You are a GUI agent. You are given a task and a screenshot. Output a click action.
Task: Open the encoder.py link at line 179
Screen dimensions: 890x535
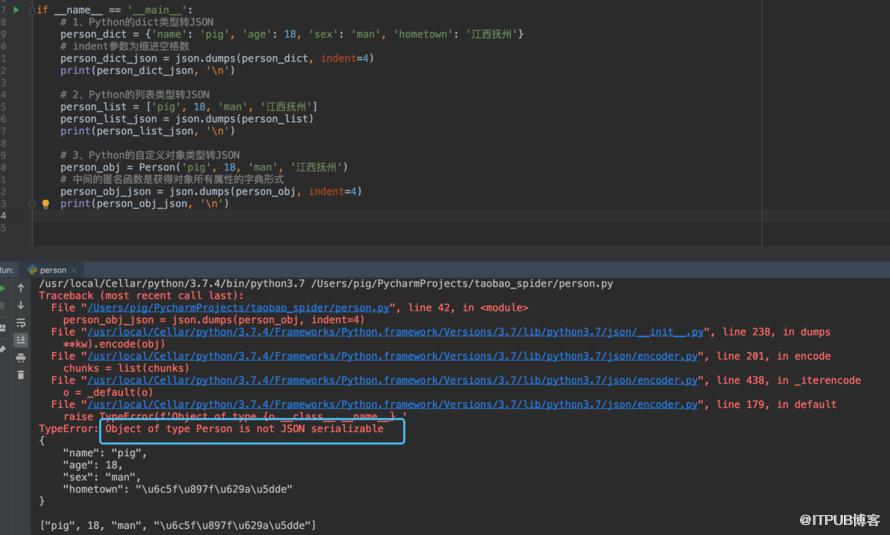tap(393, 405)
